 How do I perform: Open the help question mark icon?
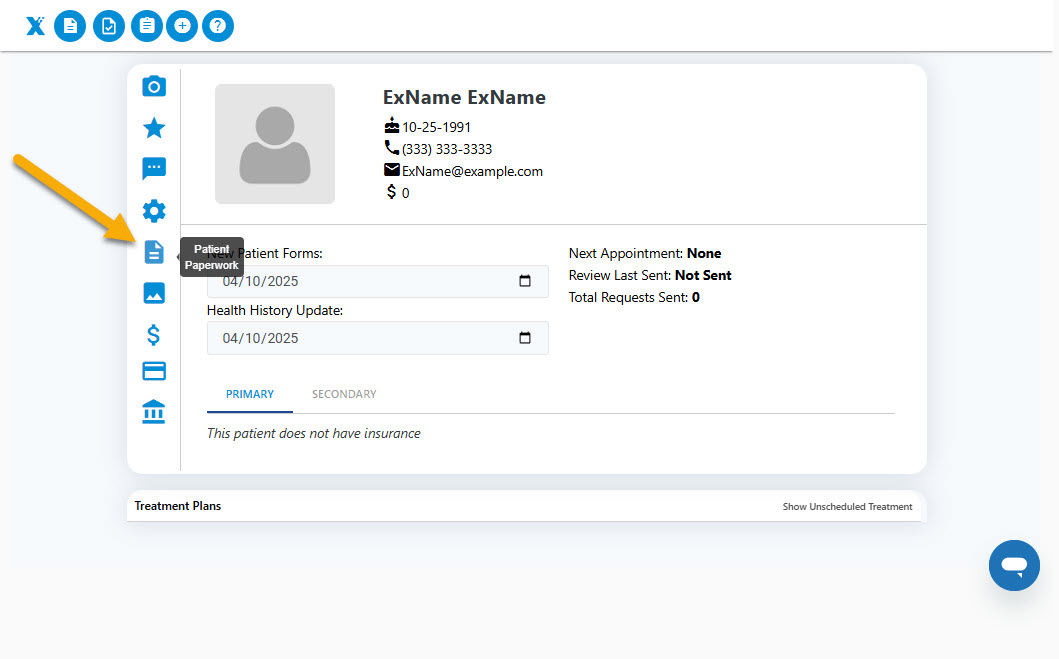(x=217, y=26)
